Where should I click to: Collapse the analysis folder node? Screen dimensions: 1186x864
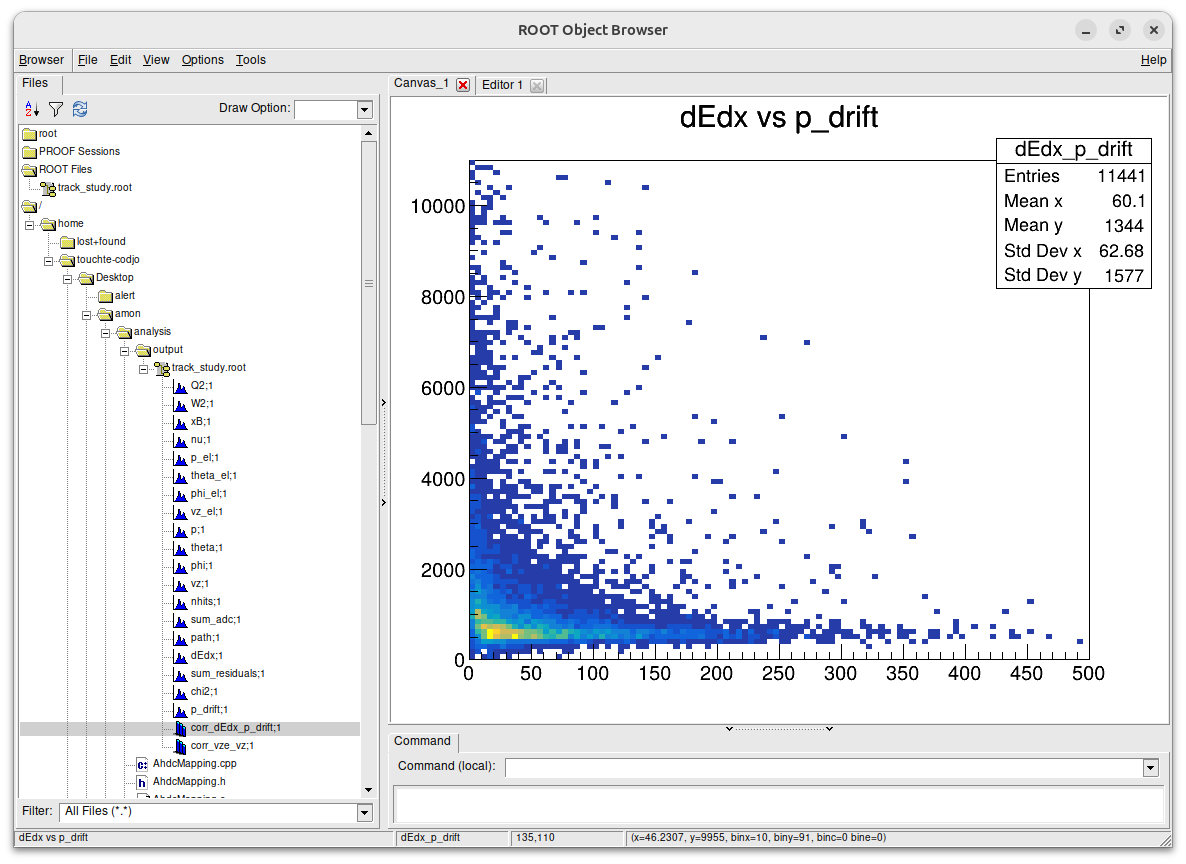[x=105, y=333]
